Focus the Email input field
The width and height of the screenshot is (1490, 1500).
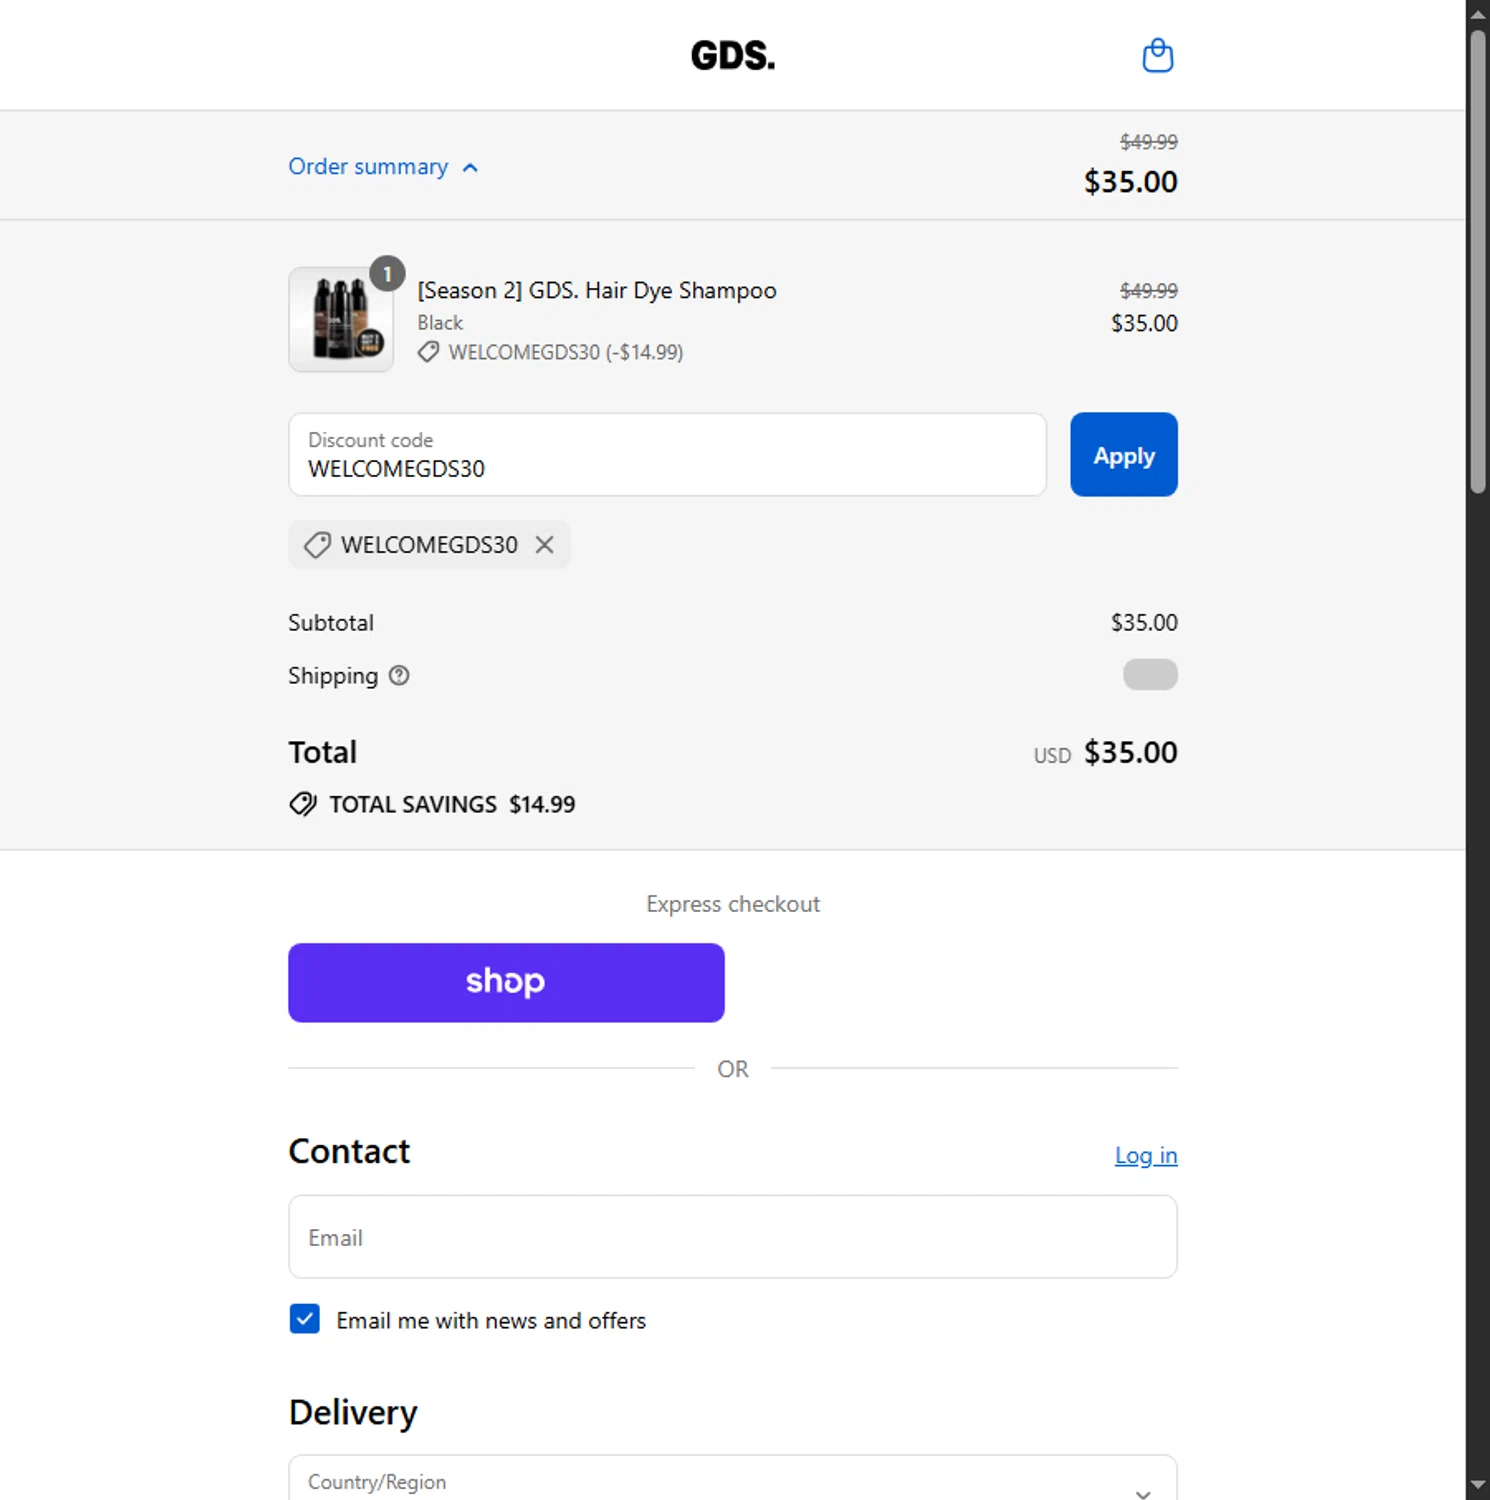[733, 1237]
